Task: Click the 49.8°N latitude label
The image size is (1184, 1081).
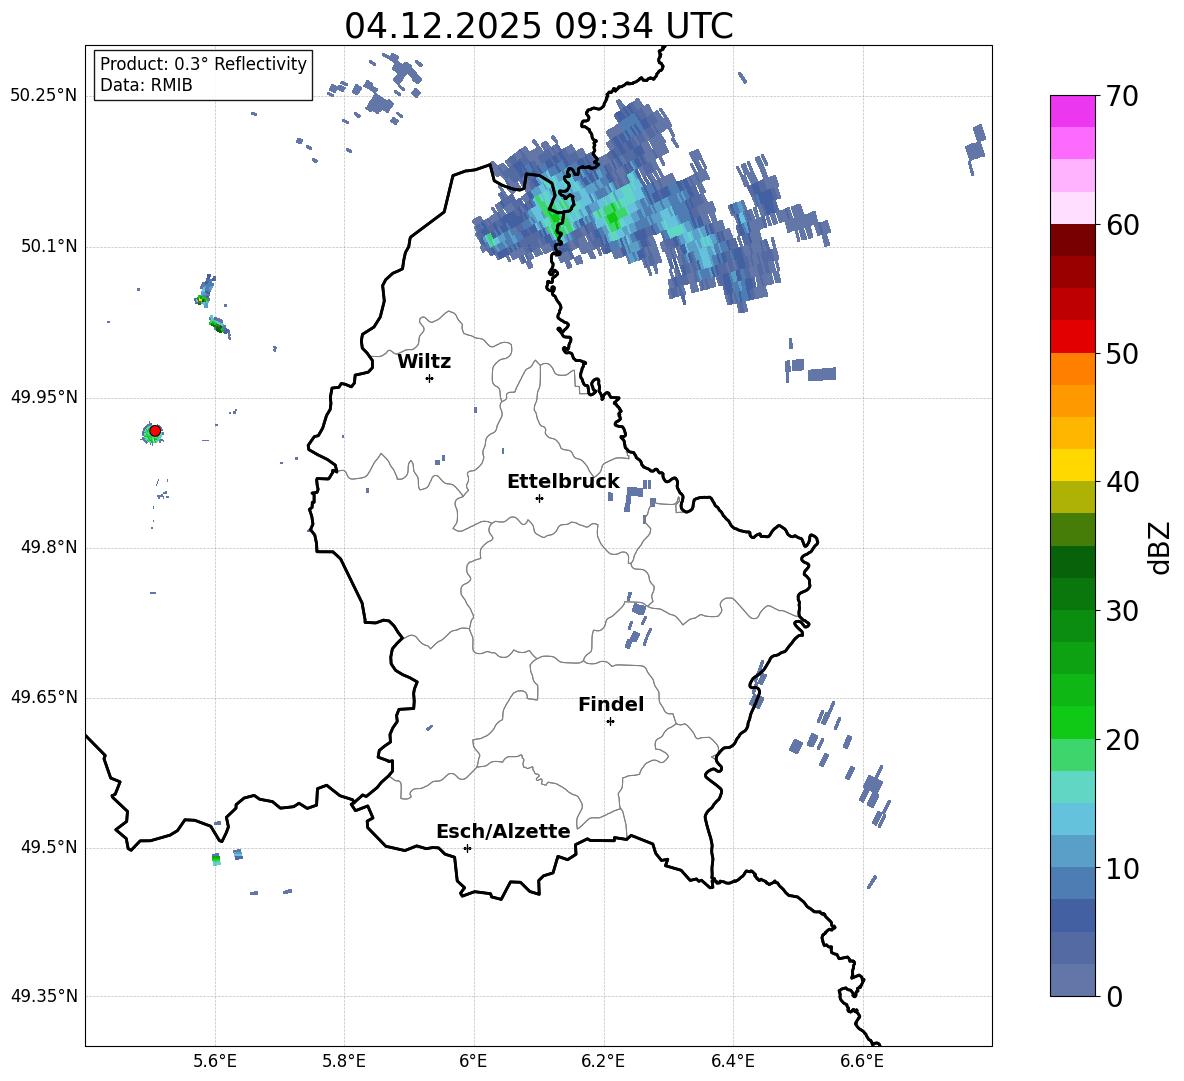Action: pos(49,547)
